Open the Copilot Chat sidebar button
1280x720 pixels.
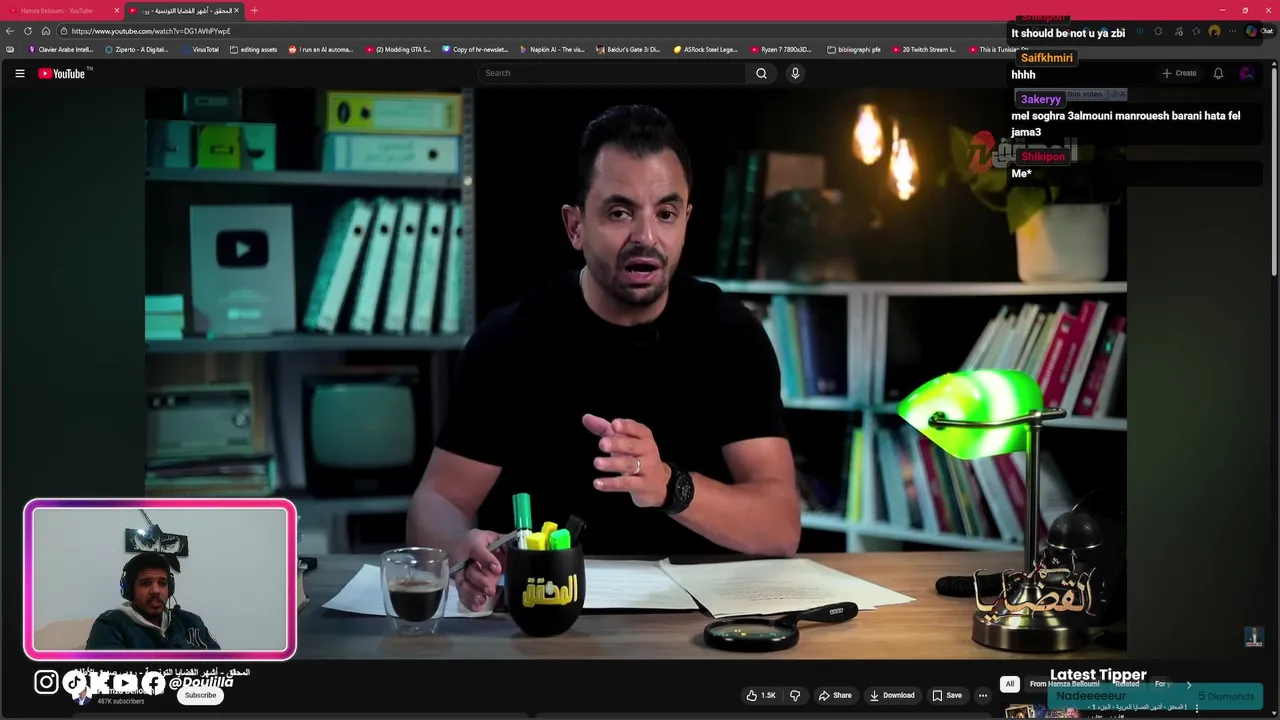pos(1259,31)
